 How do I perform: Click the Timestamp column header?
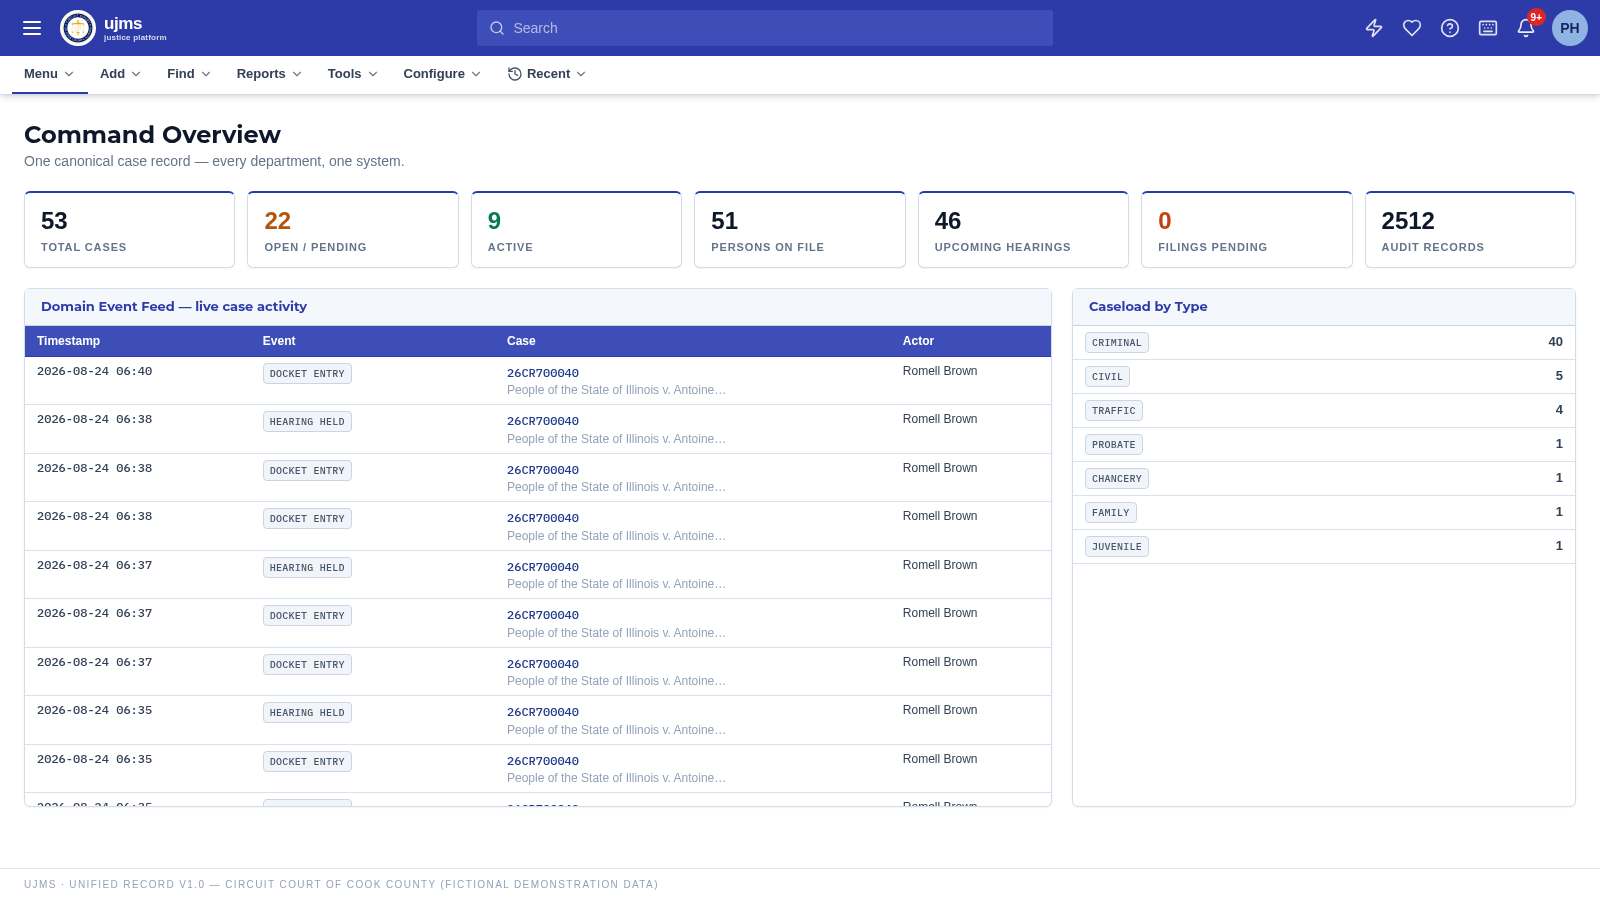(68, 341)
